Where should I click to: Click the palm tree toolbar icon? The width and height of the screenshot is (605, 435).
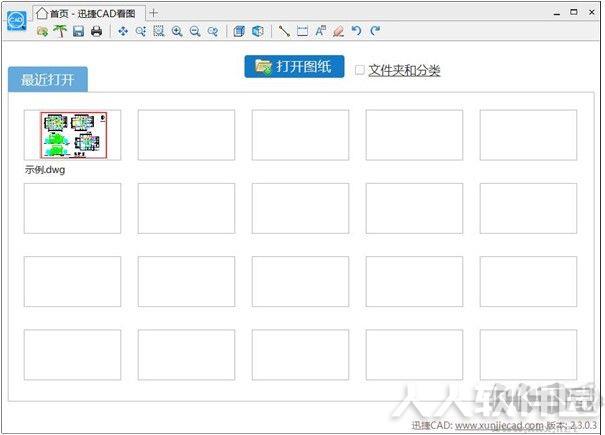60,31
